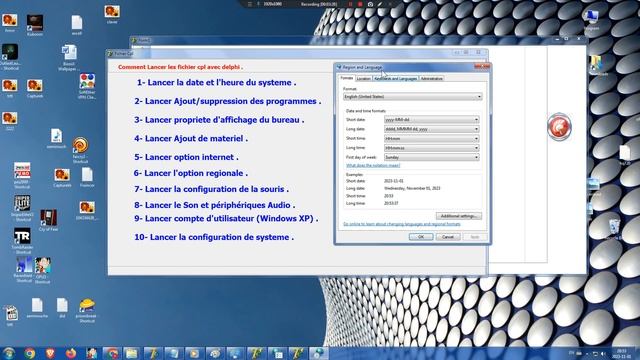Open link about changing languages and regional formats
The height and width of the screenshot is (360, 640).
402,224
